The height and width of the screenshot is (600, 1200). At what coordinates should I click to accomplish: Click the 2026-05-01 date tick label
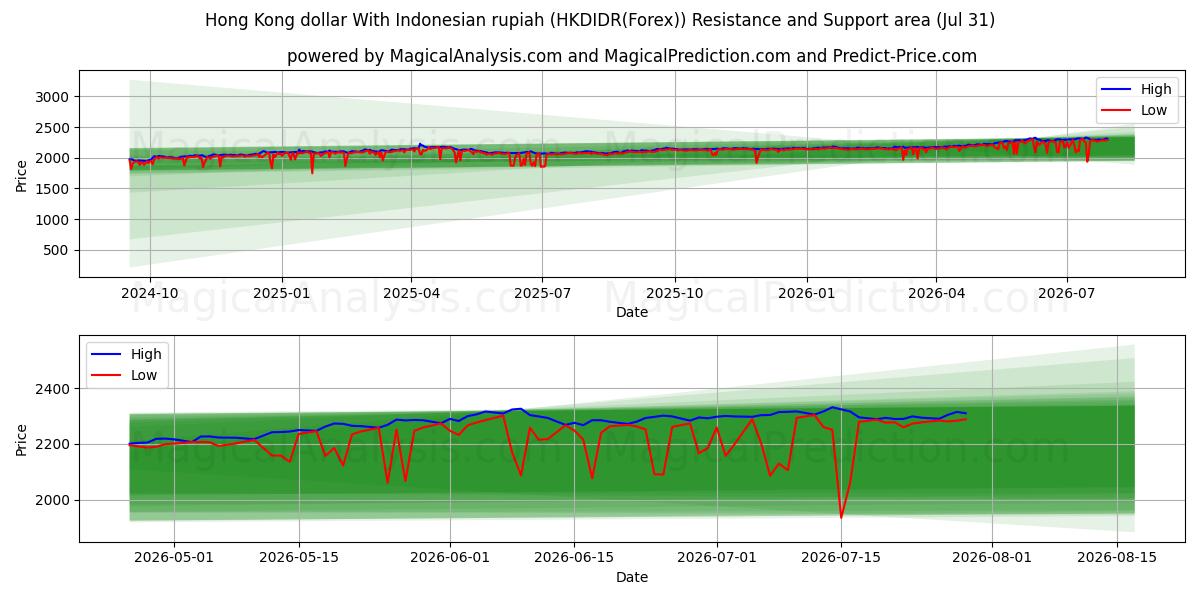tap(174, 558)
